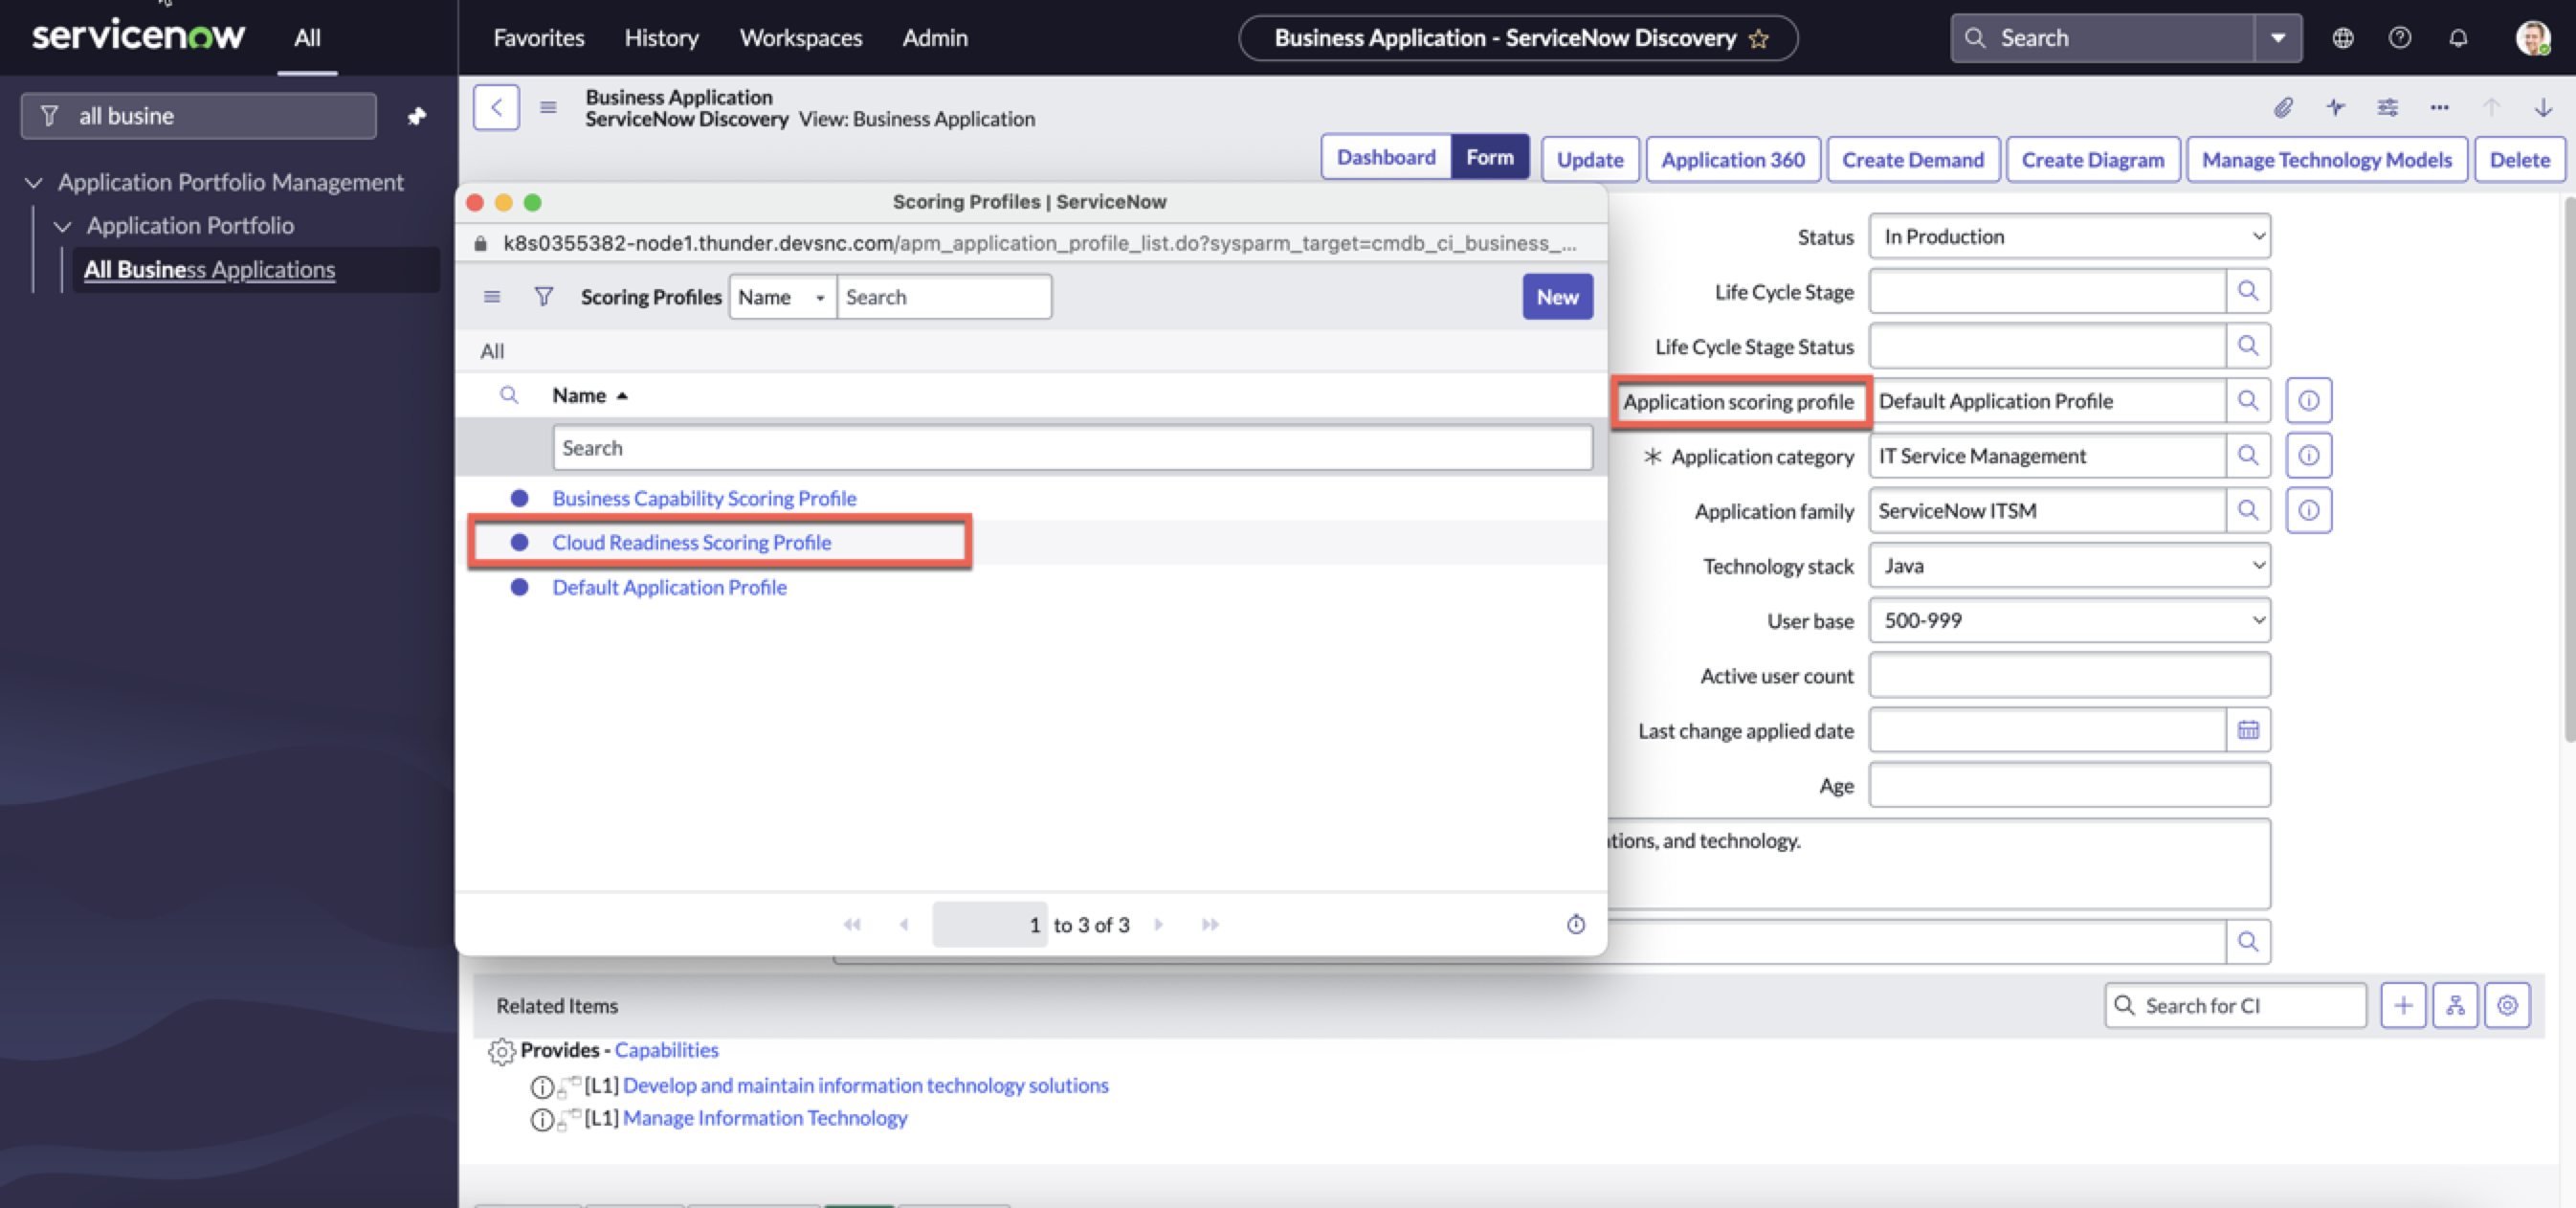The image size is (2576, 1208).
Task: Collapse the Application Portfolio group
Action: coord(63,226)
